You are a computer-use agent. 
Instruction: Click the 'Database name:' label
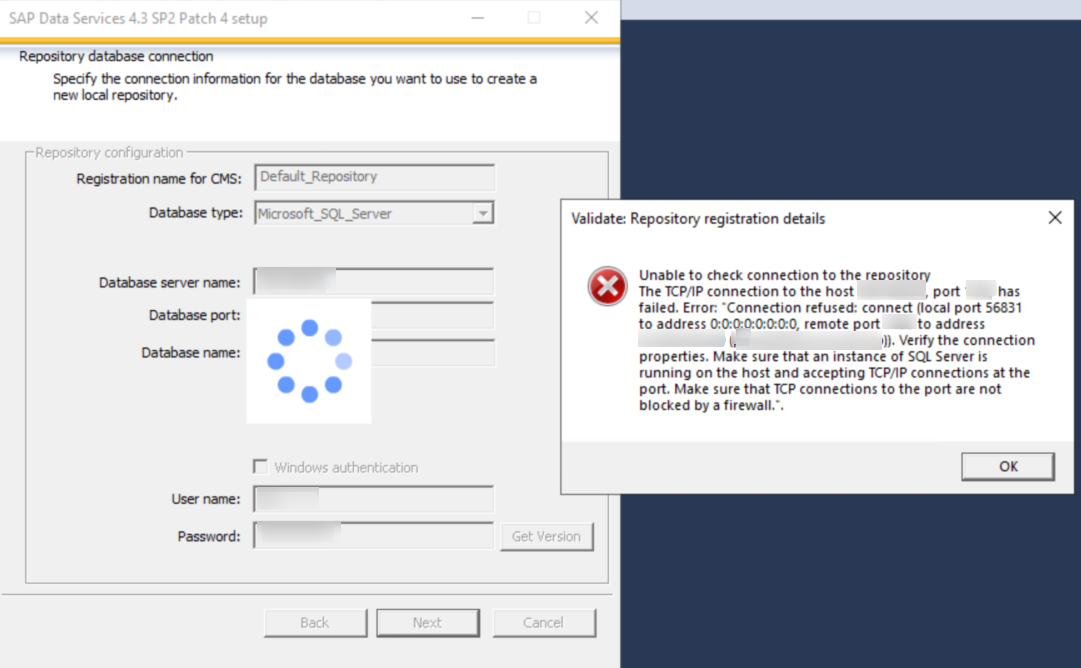point(191,353)
